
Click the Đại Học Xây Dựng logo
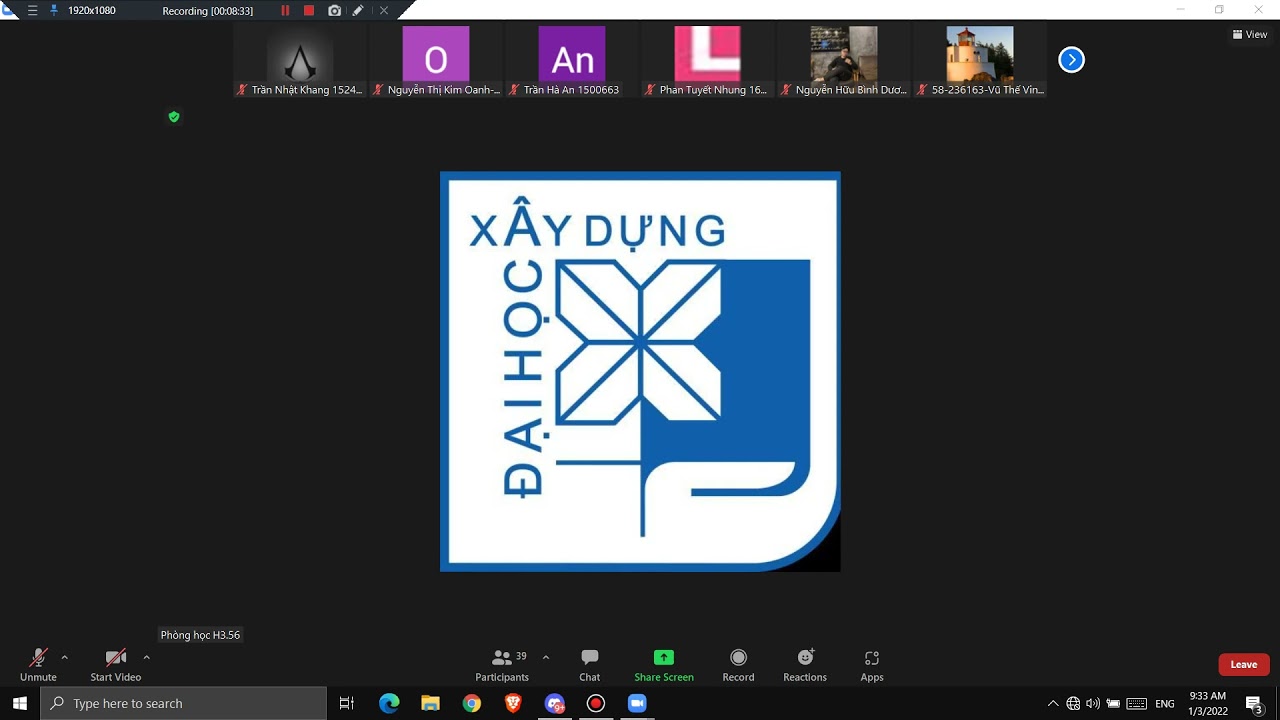click(640, 372)
